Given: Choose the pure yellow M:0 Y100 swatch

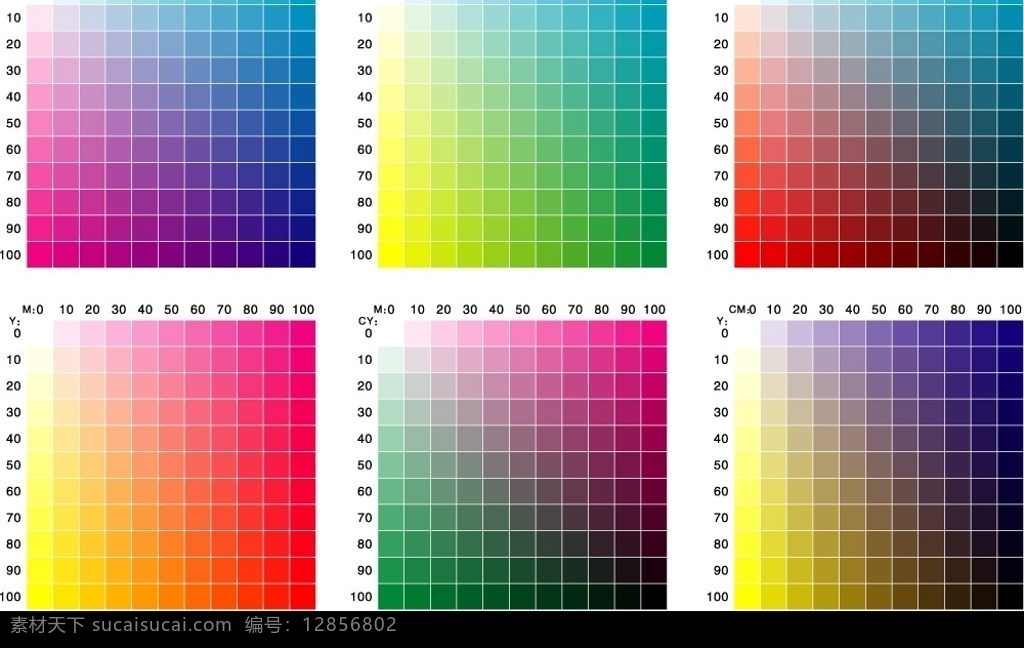Looking at the screenshot, I should [40, 597].
